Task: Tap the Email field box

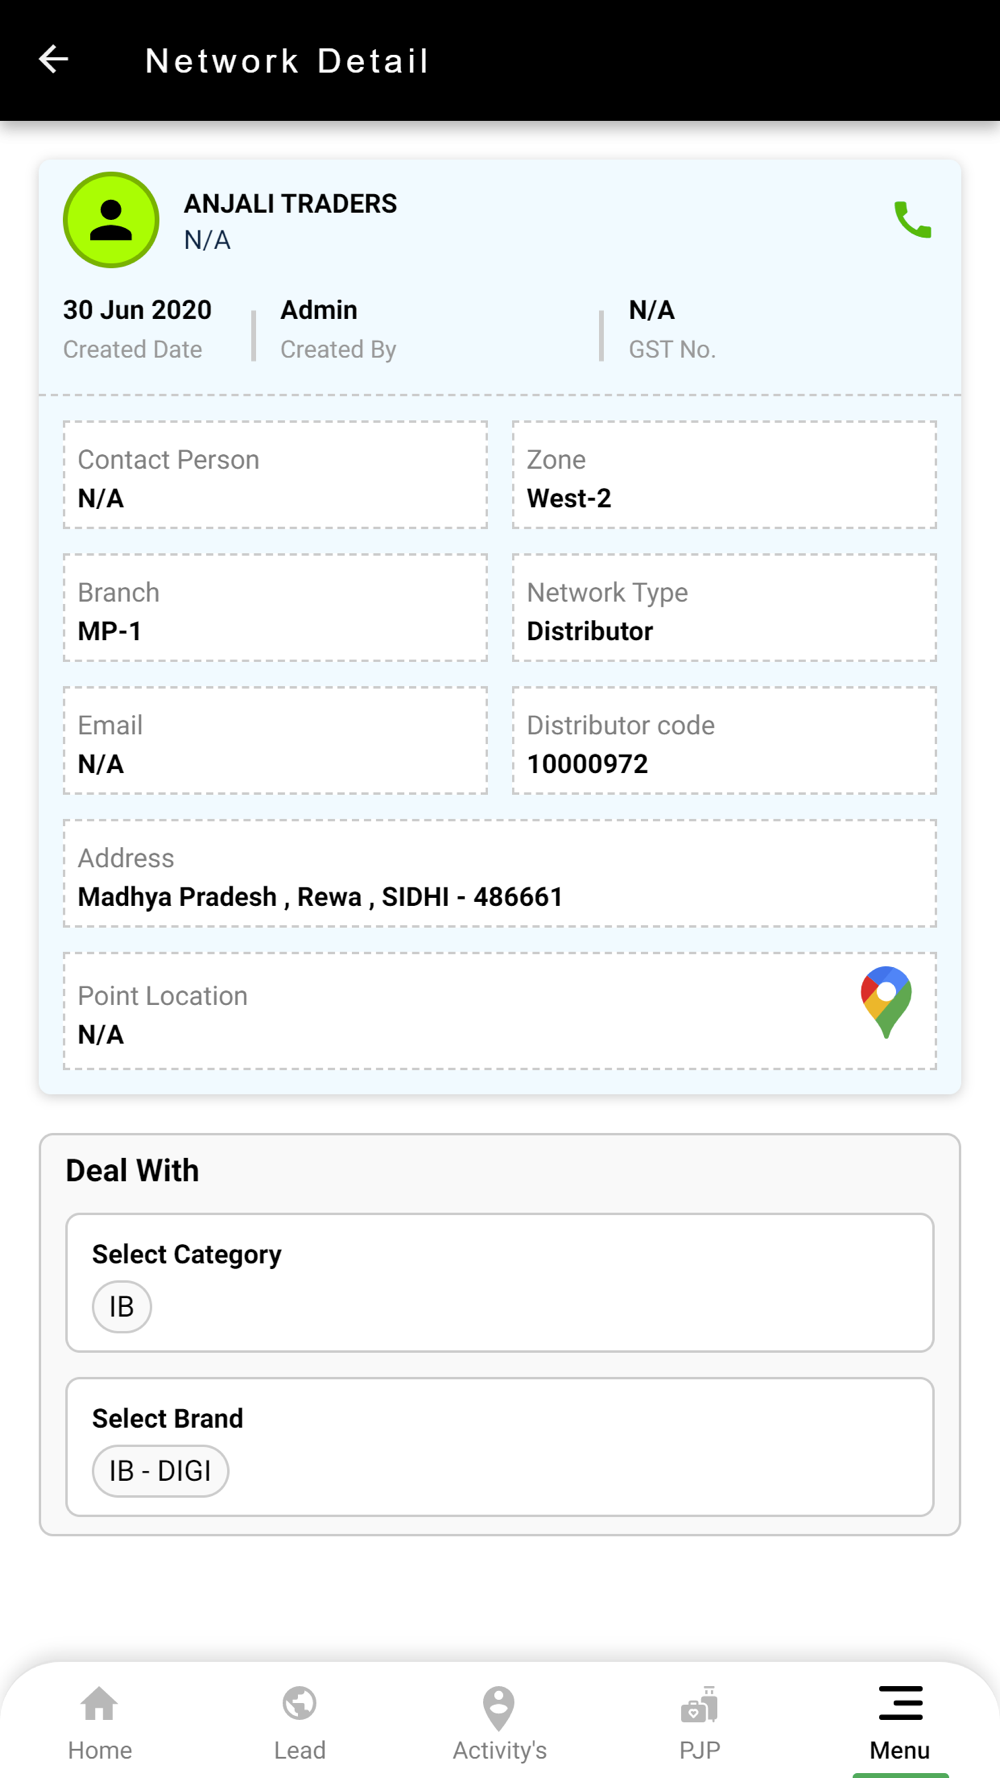Action: point(276,741)
